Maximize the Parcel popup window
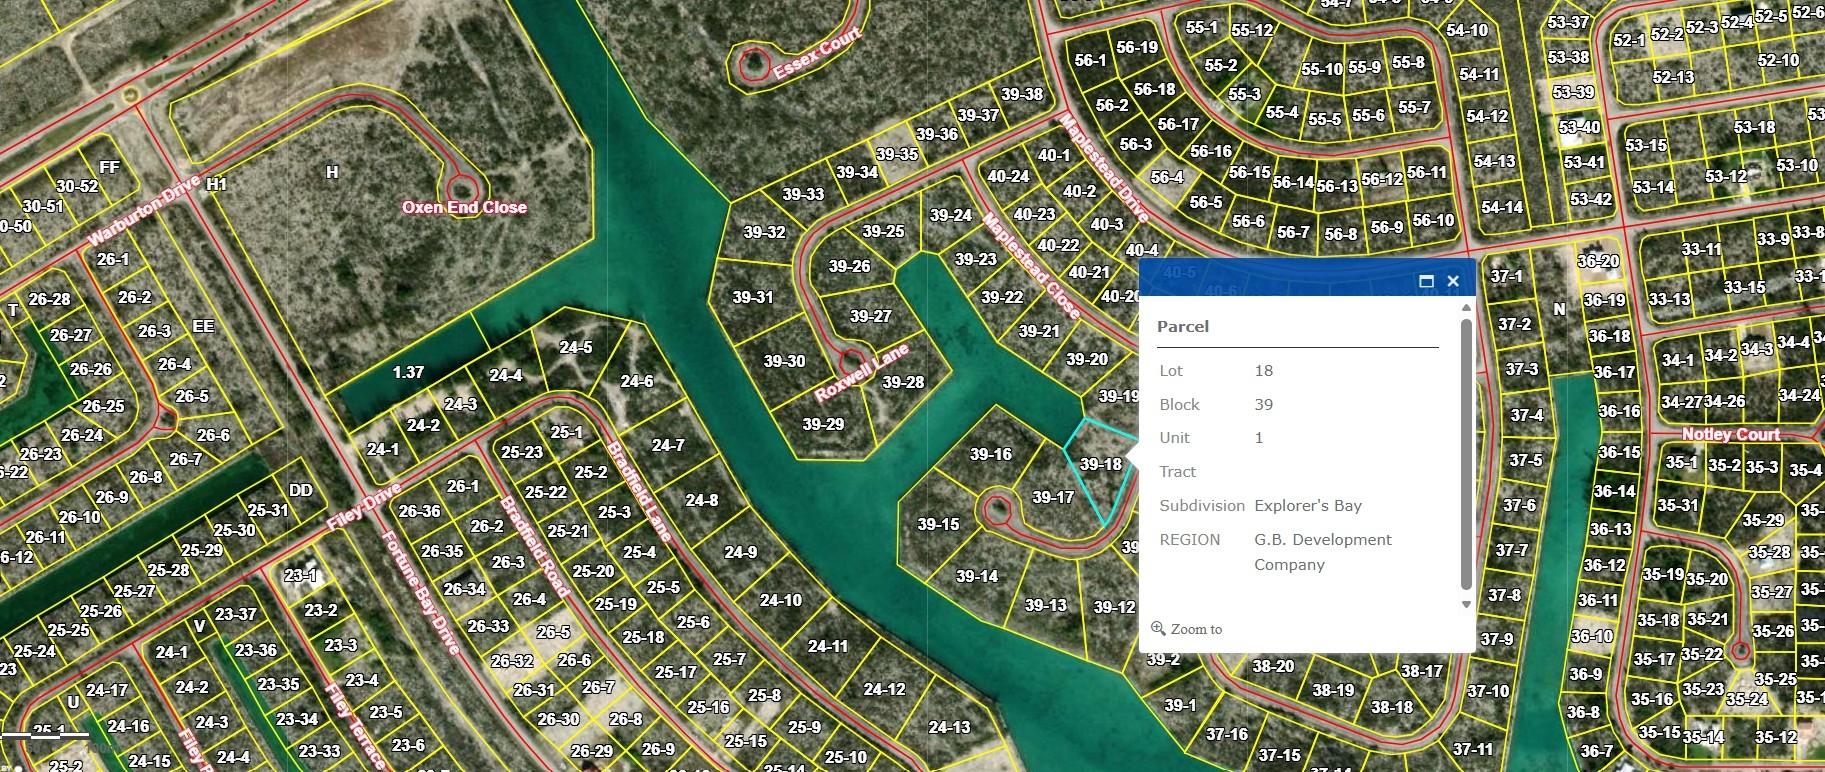Image resolution: width=1825 pixels, height=772 pixels. tap(1426, 281)
